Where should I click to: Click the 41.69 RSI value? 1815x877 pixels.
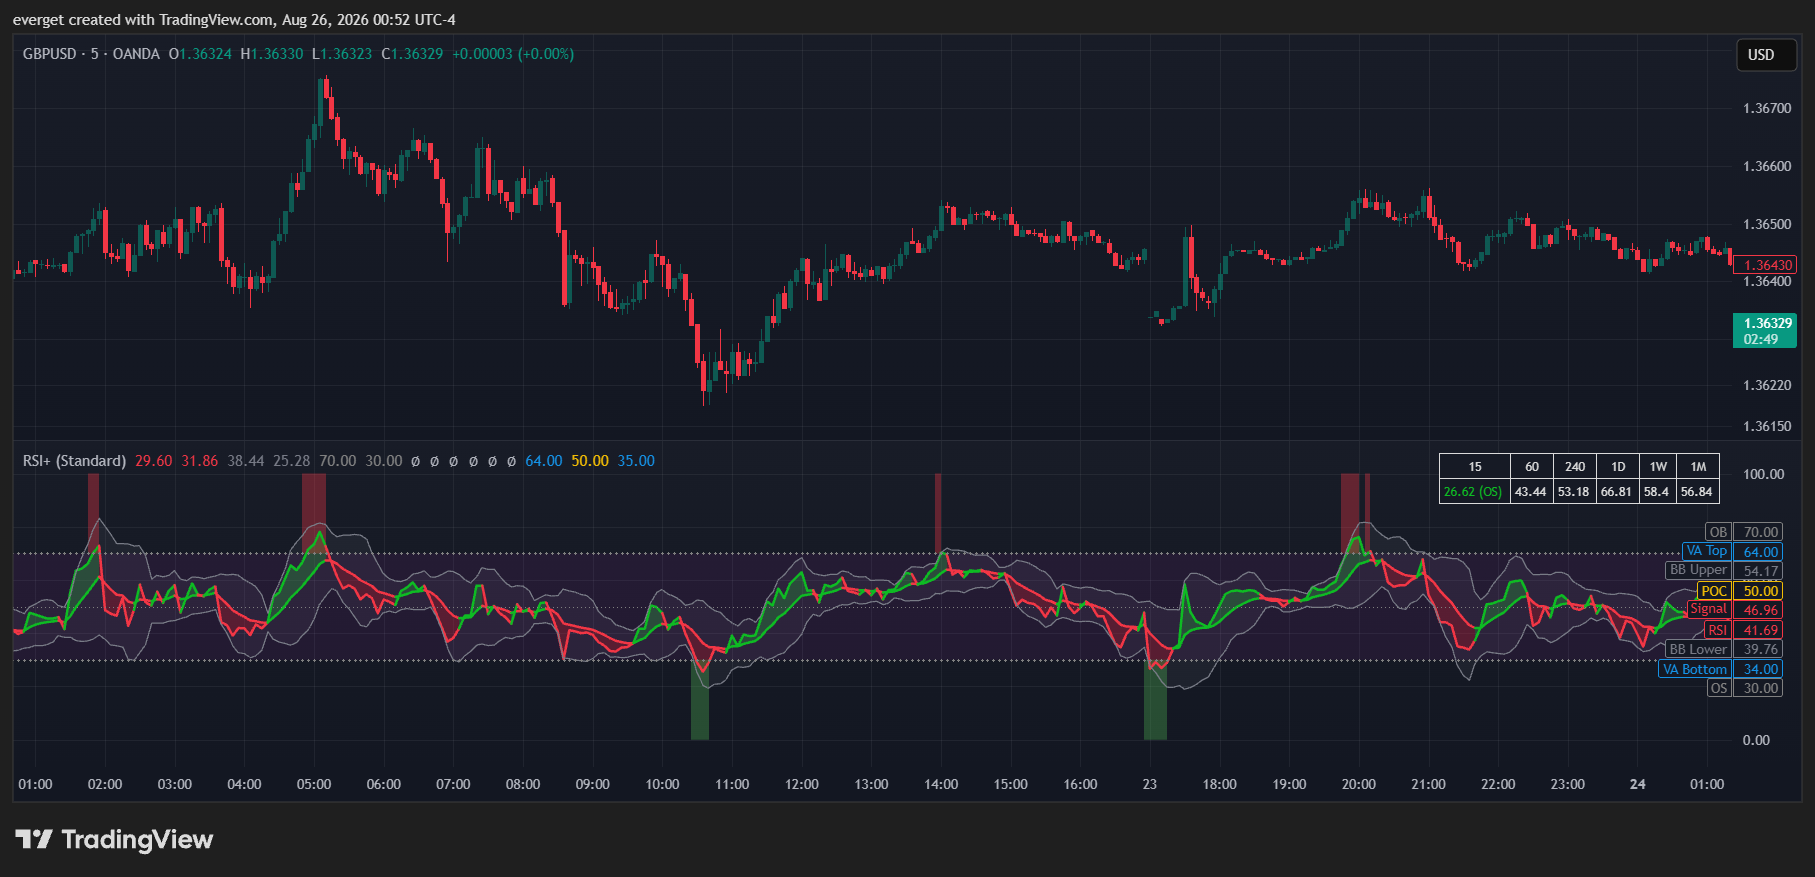pos(1760,630)
